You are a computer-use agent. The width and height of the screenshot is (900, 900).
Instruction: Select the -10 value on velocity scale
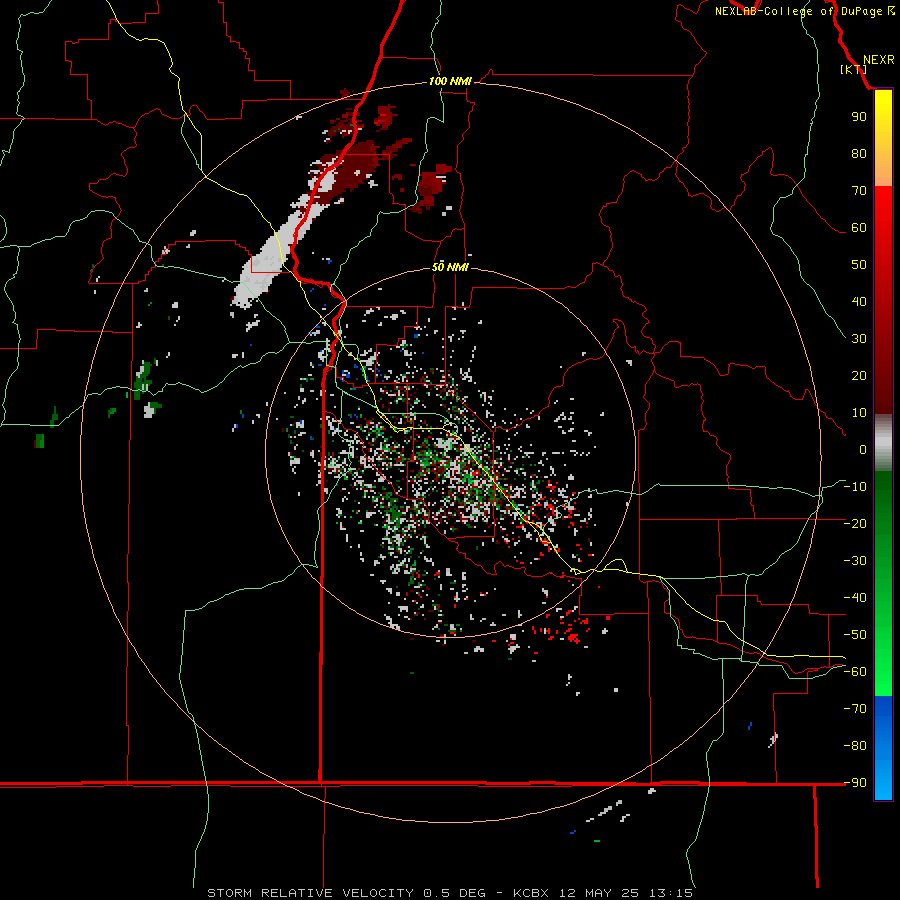tap(855, 487)
